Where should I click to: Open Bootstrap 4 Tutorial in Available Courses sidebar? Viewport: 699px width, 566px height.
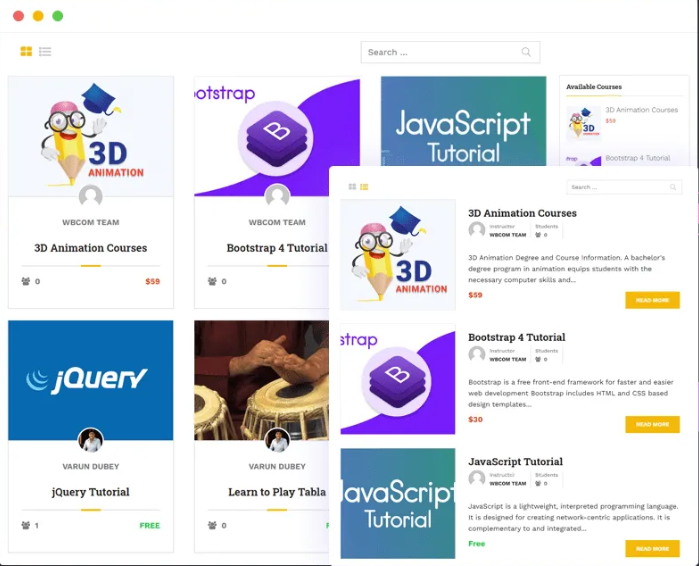point(638,158)
